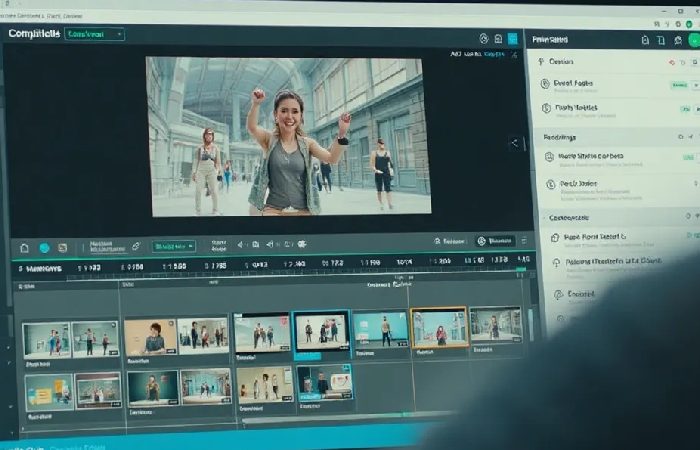The width and height of the screenshot is (700, 450).
Task: Click the cyan text label above the preview
Action: click(x=494, y=54)
